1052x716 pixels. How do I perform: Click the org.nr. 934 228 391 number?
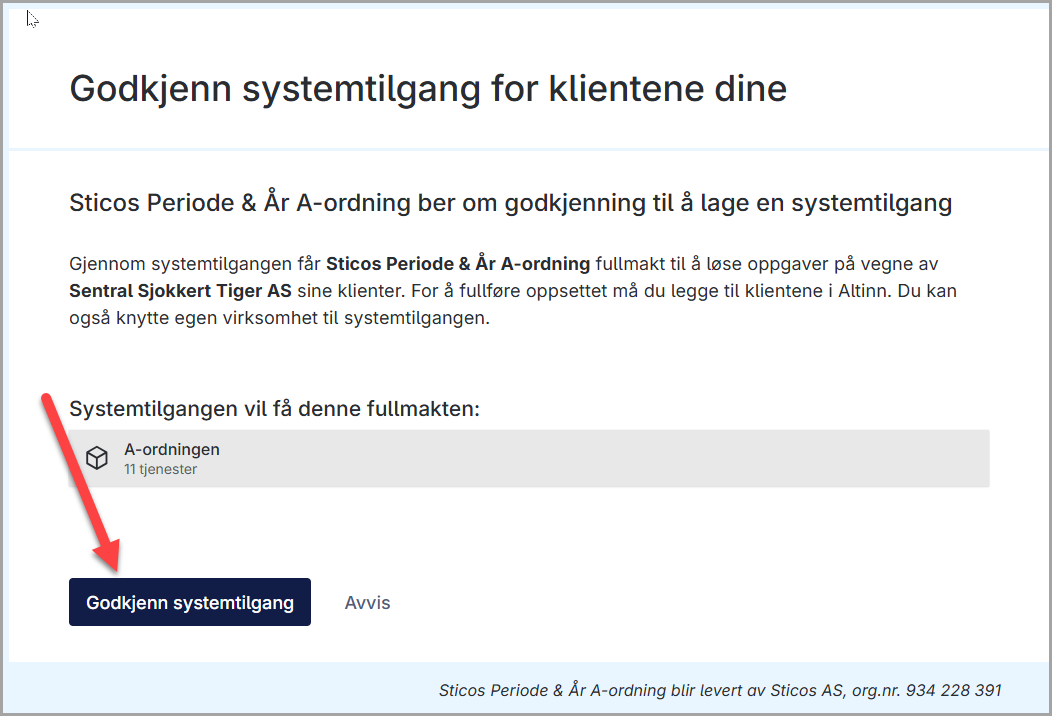tap(953, 690)
